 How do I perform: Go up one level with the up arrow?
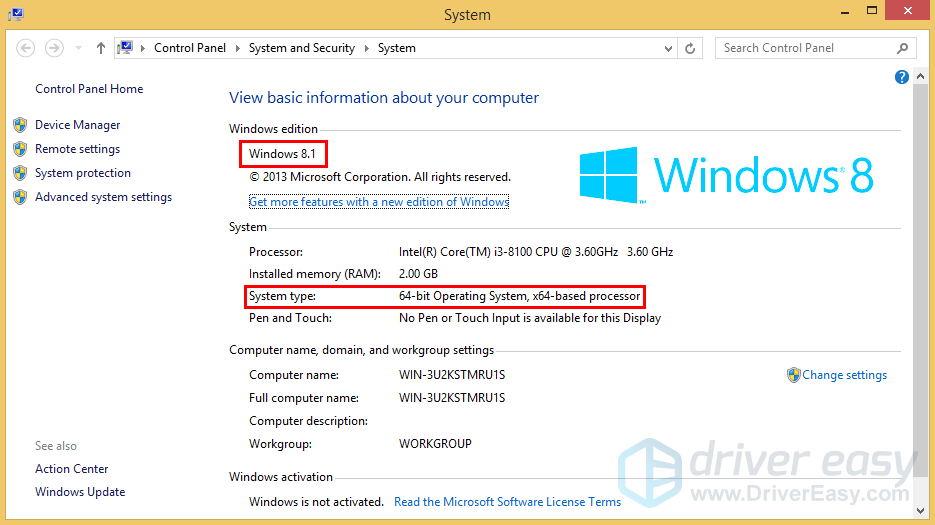101,48
